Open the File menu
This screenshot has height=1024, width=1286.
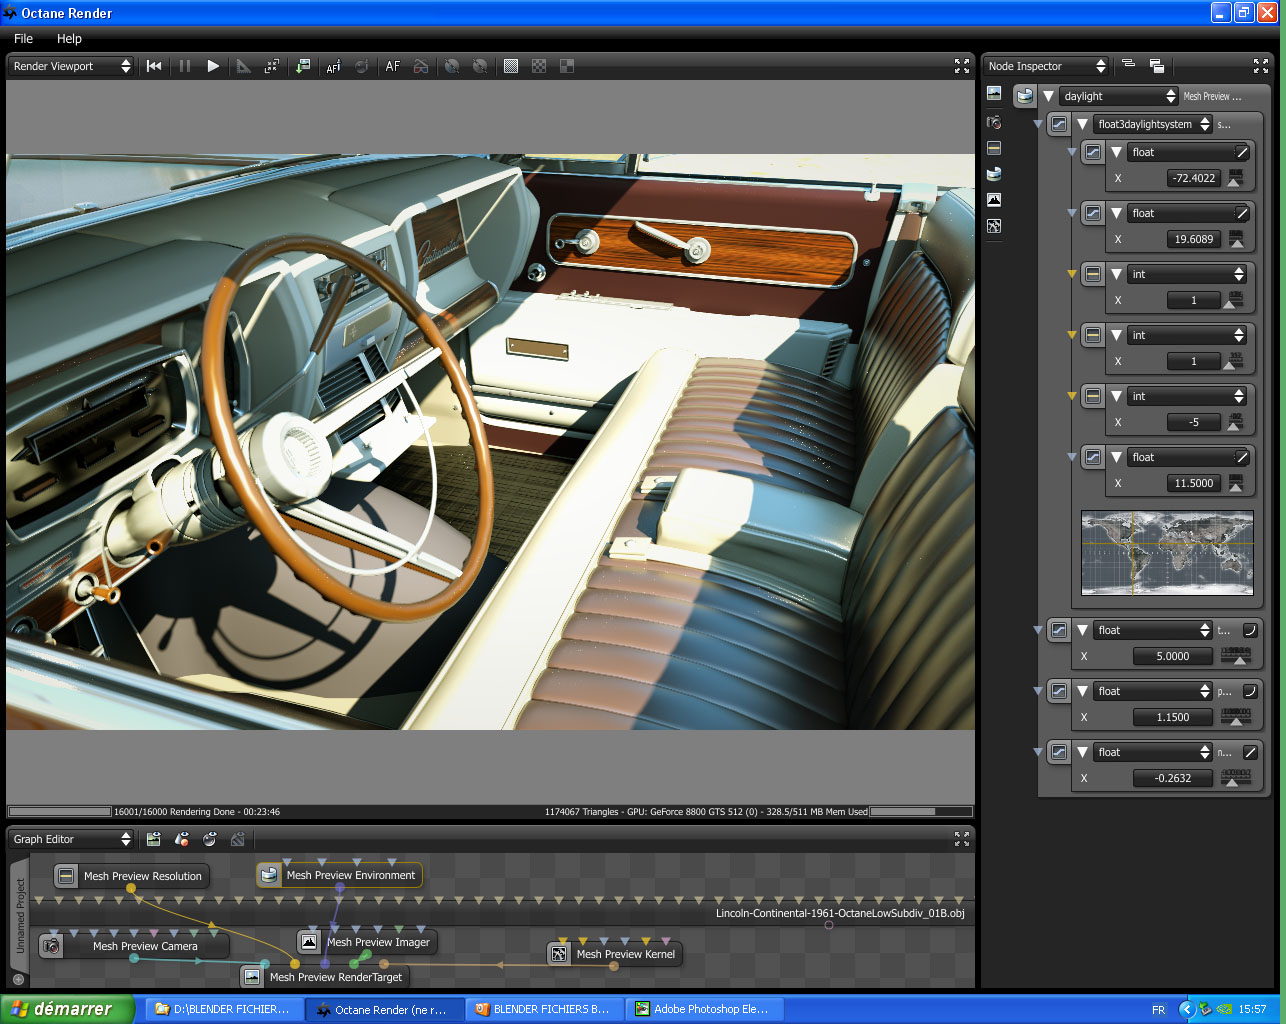23,38
